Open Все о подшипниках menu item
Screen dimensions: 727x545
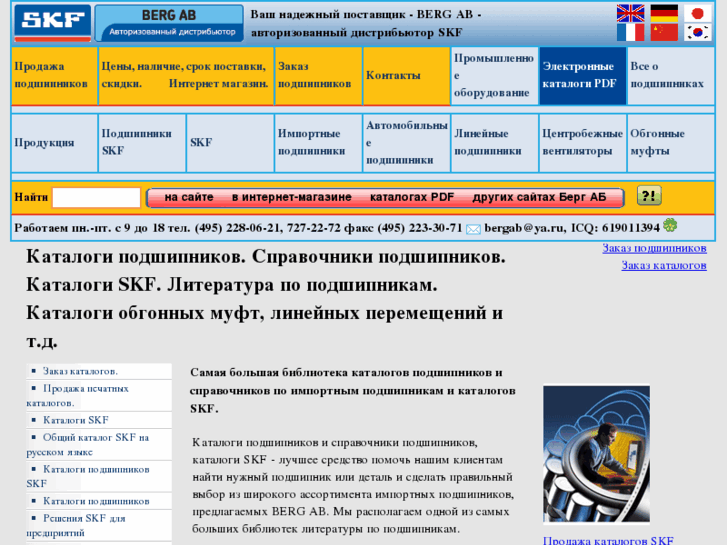[671, 76]
